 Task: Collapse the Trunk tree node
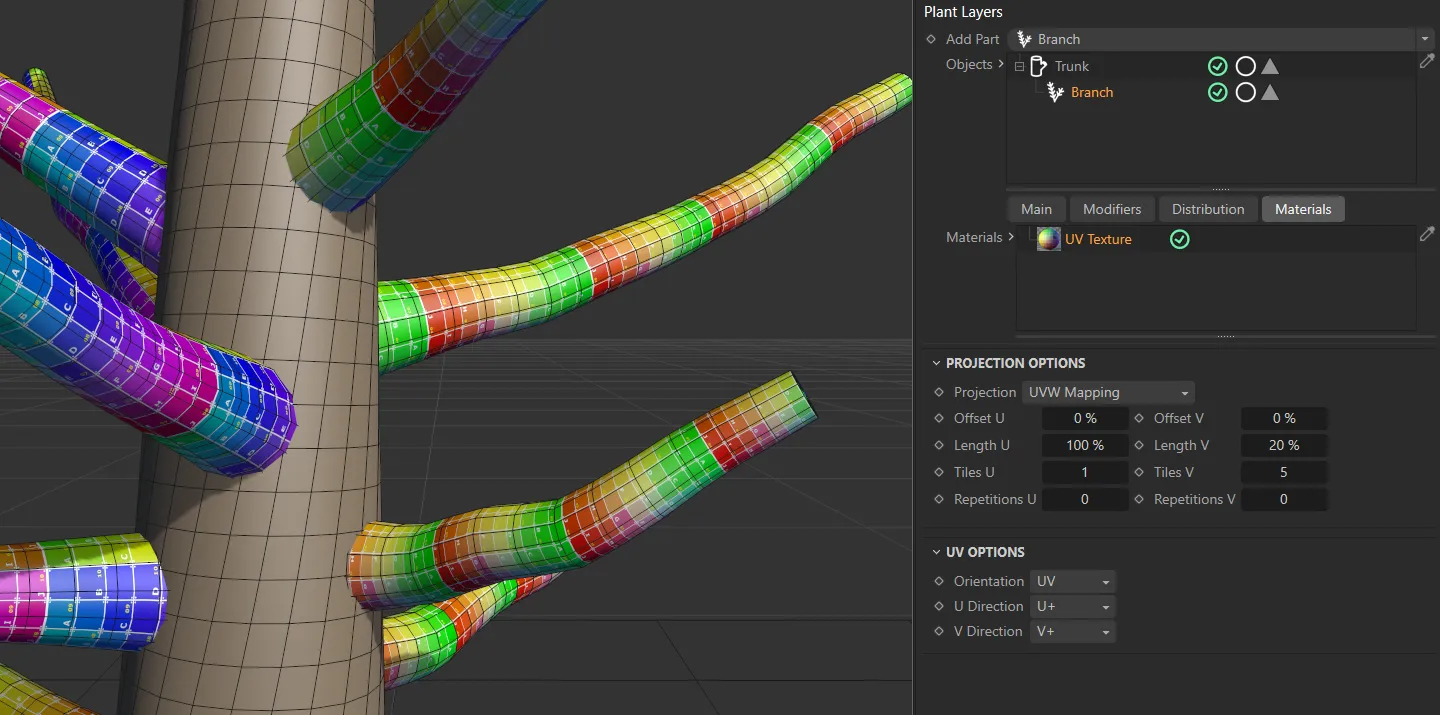1019,67
